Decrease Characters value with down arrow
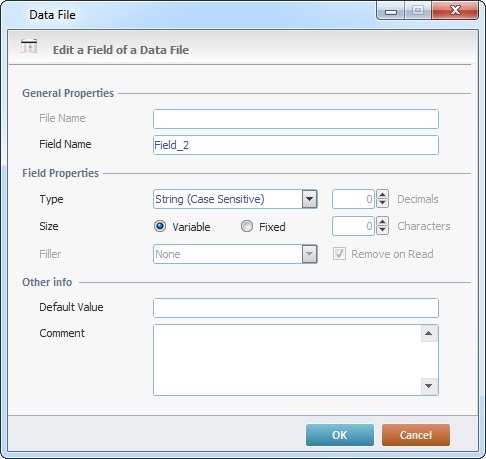 click(x=382, y=230)
